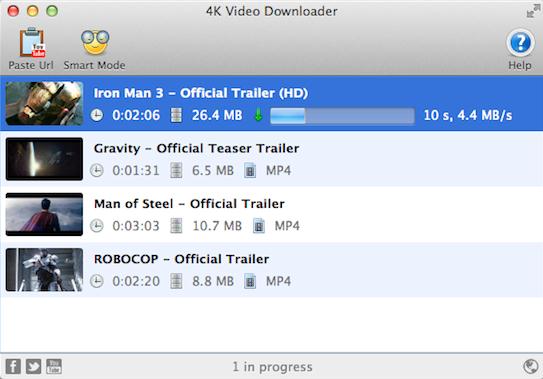Select the Gravity teaser trailer thumbnail
This screenshot has height=379, width=543.
point(44,159)
